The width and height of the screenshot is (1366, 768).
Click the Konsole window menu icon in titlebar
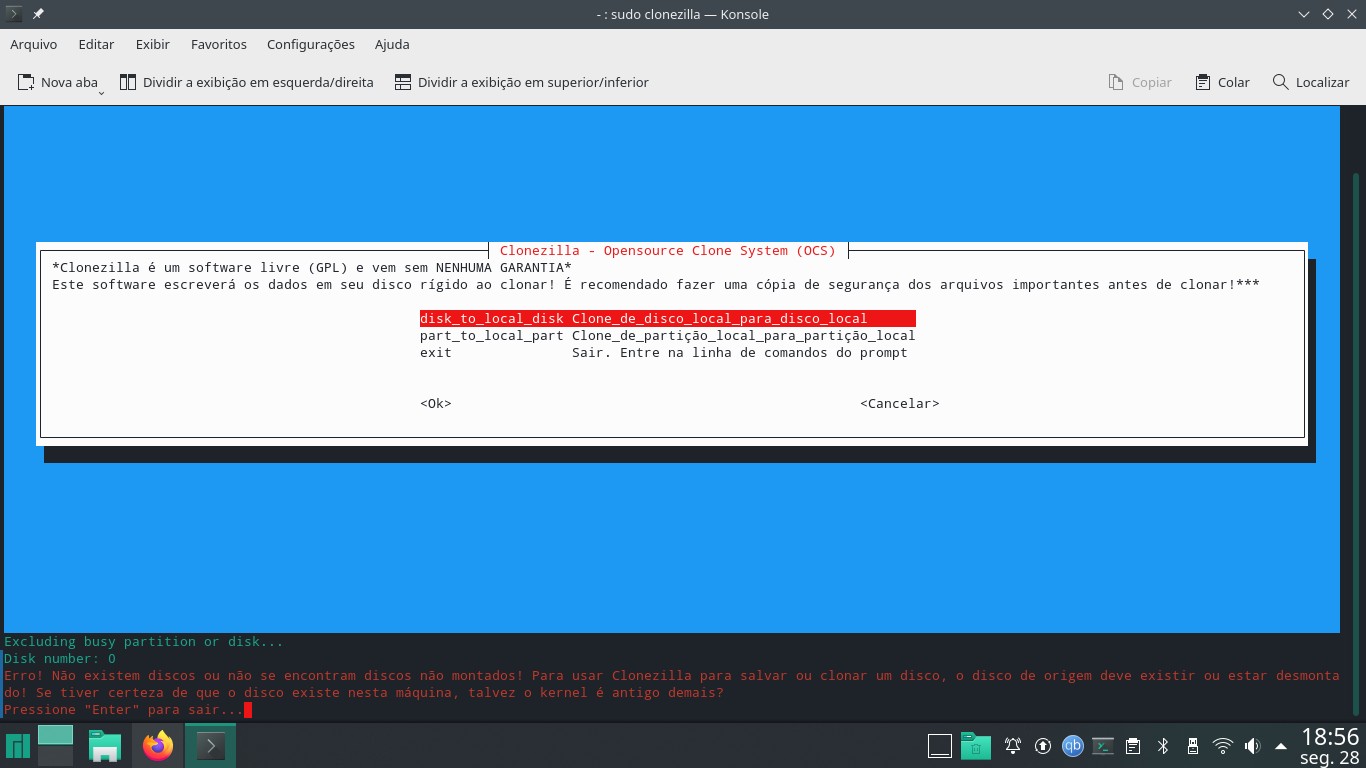tap(14, 14)
